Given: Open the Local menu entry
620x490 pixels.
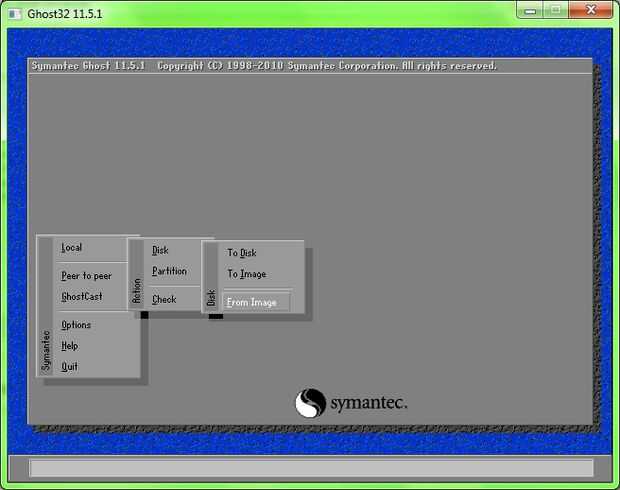Looking at the screenshot, I should click(x=72, y=248).
